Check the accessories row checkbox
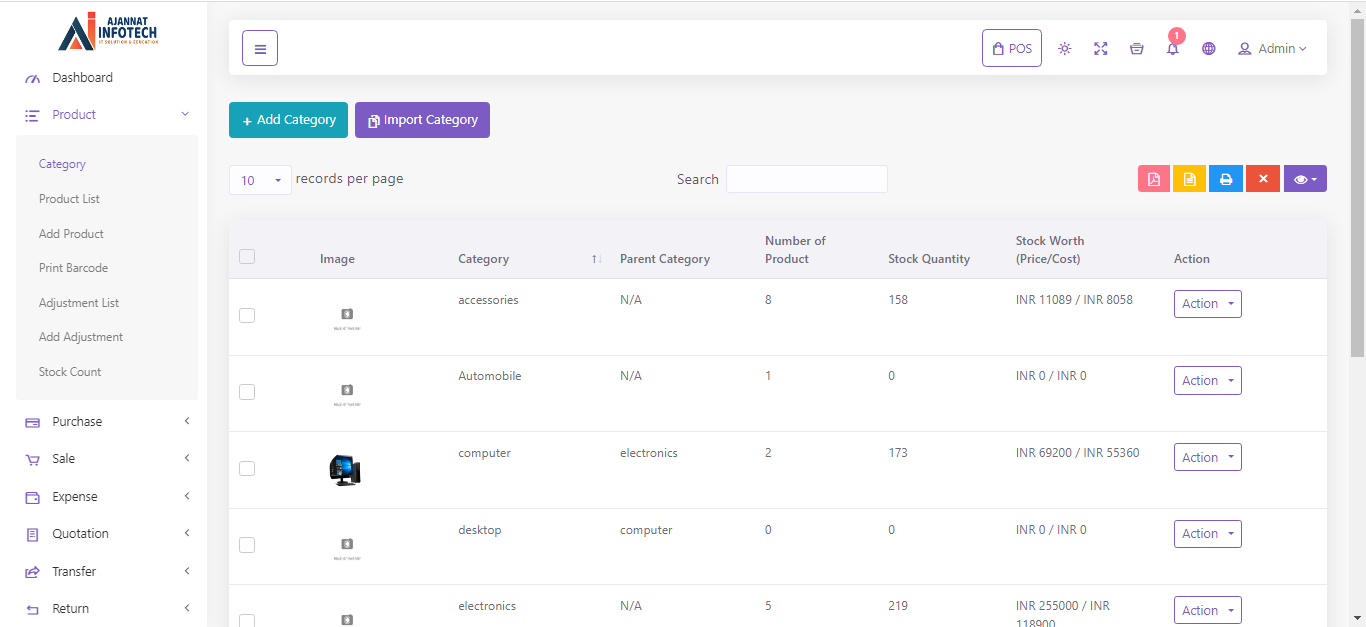Image resolution: width=1366 pixels, height=627 pixels. coord(247,315)
